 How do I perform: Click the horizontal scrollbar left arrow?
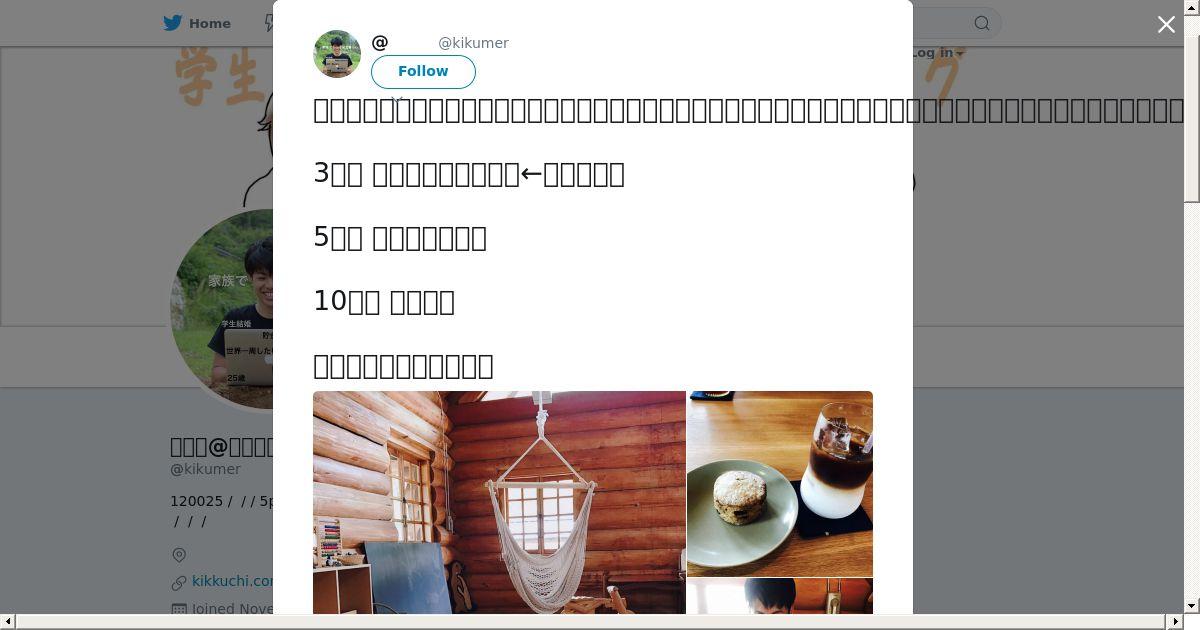point(7,622)
